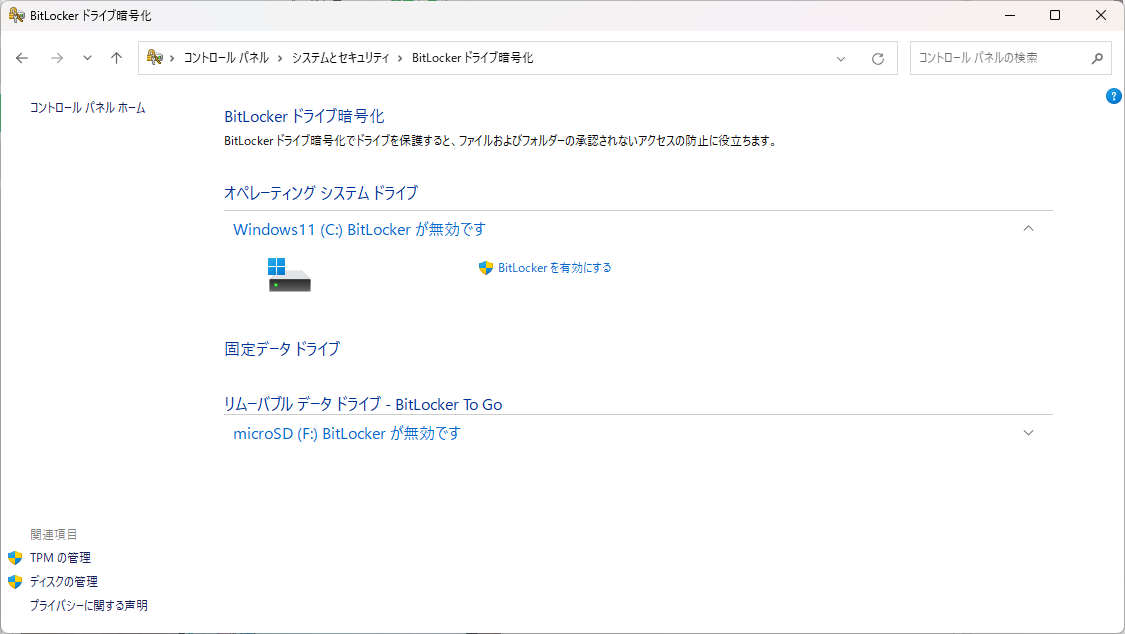Screen dimensions: 1125x634
Task: Go back with the left arrow
Action: pyautogui.click(x=22, y=58)
